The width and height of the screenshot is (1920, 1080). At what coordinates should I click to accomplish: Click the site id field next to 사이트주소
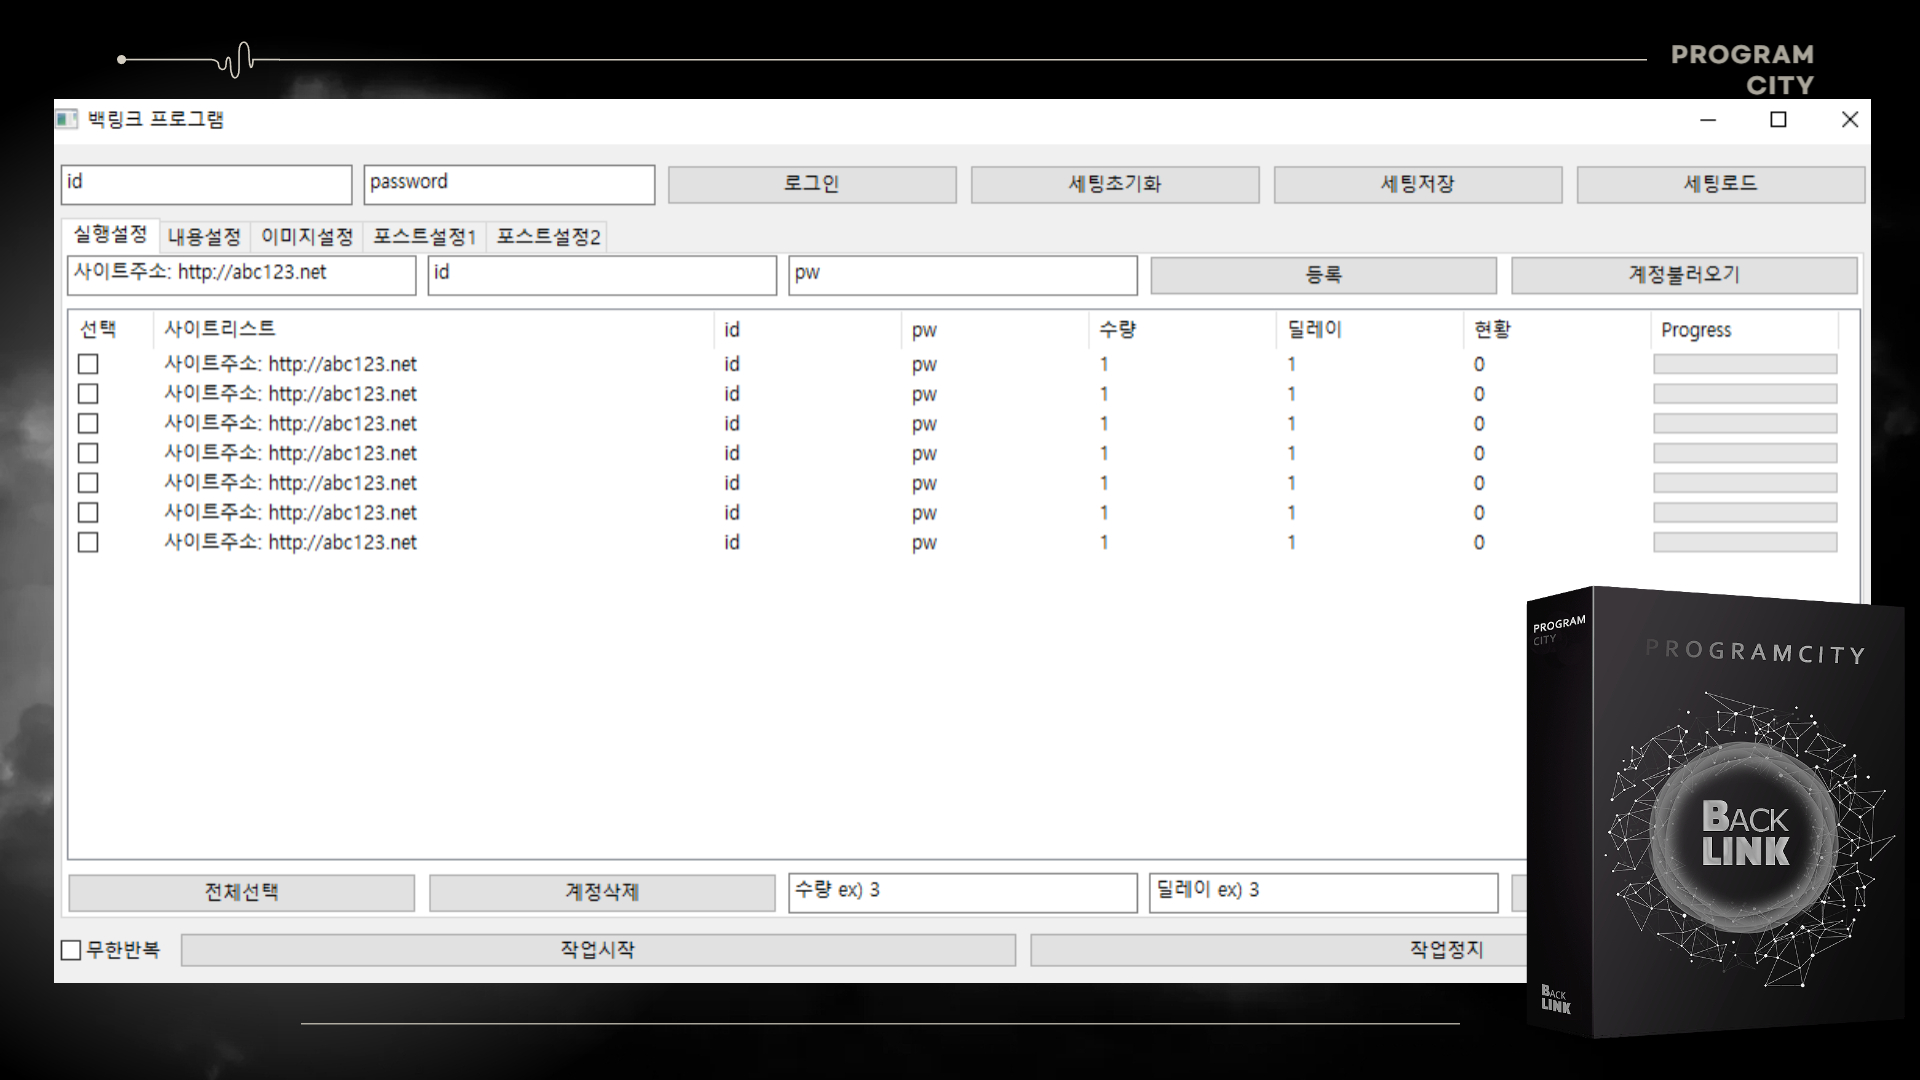click(x=602, y=275)
